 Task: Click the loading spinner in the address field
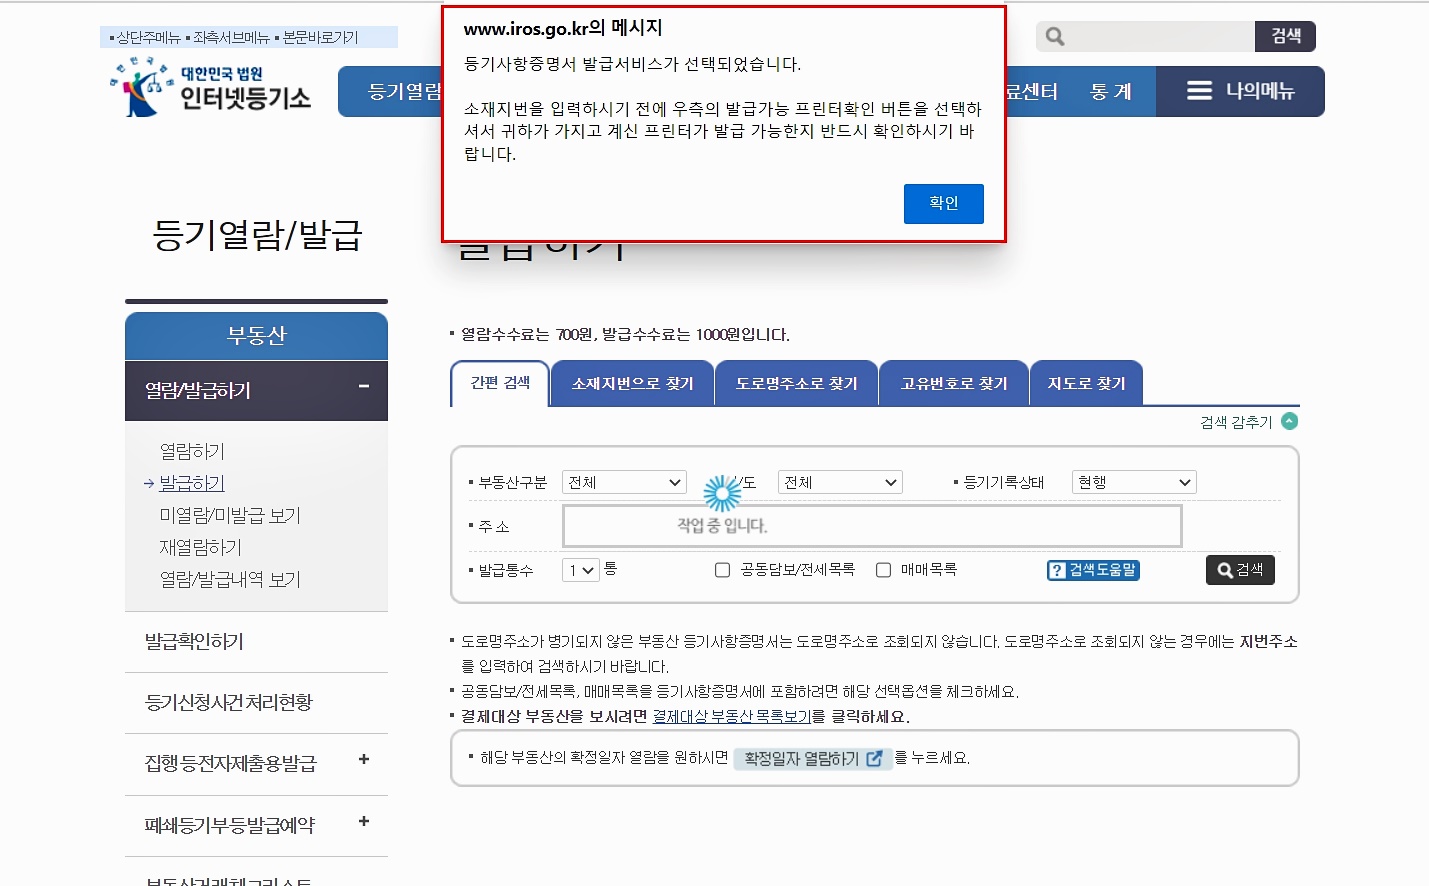click(x=722, y=494)
